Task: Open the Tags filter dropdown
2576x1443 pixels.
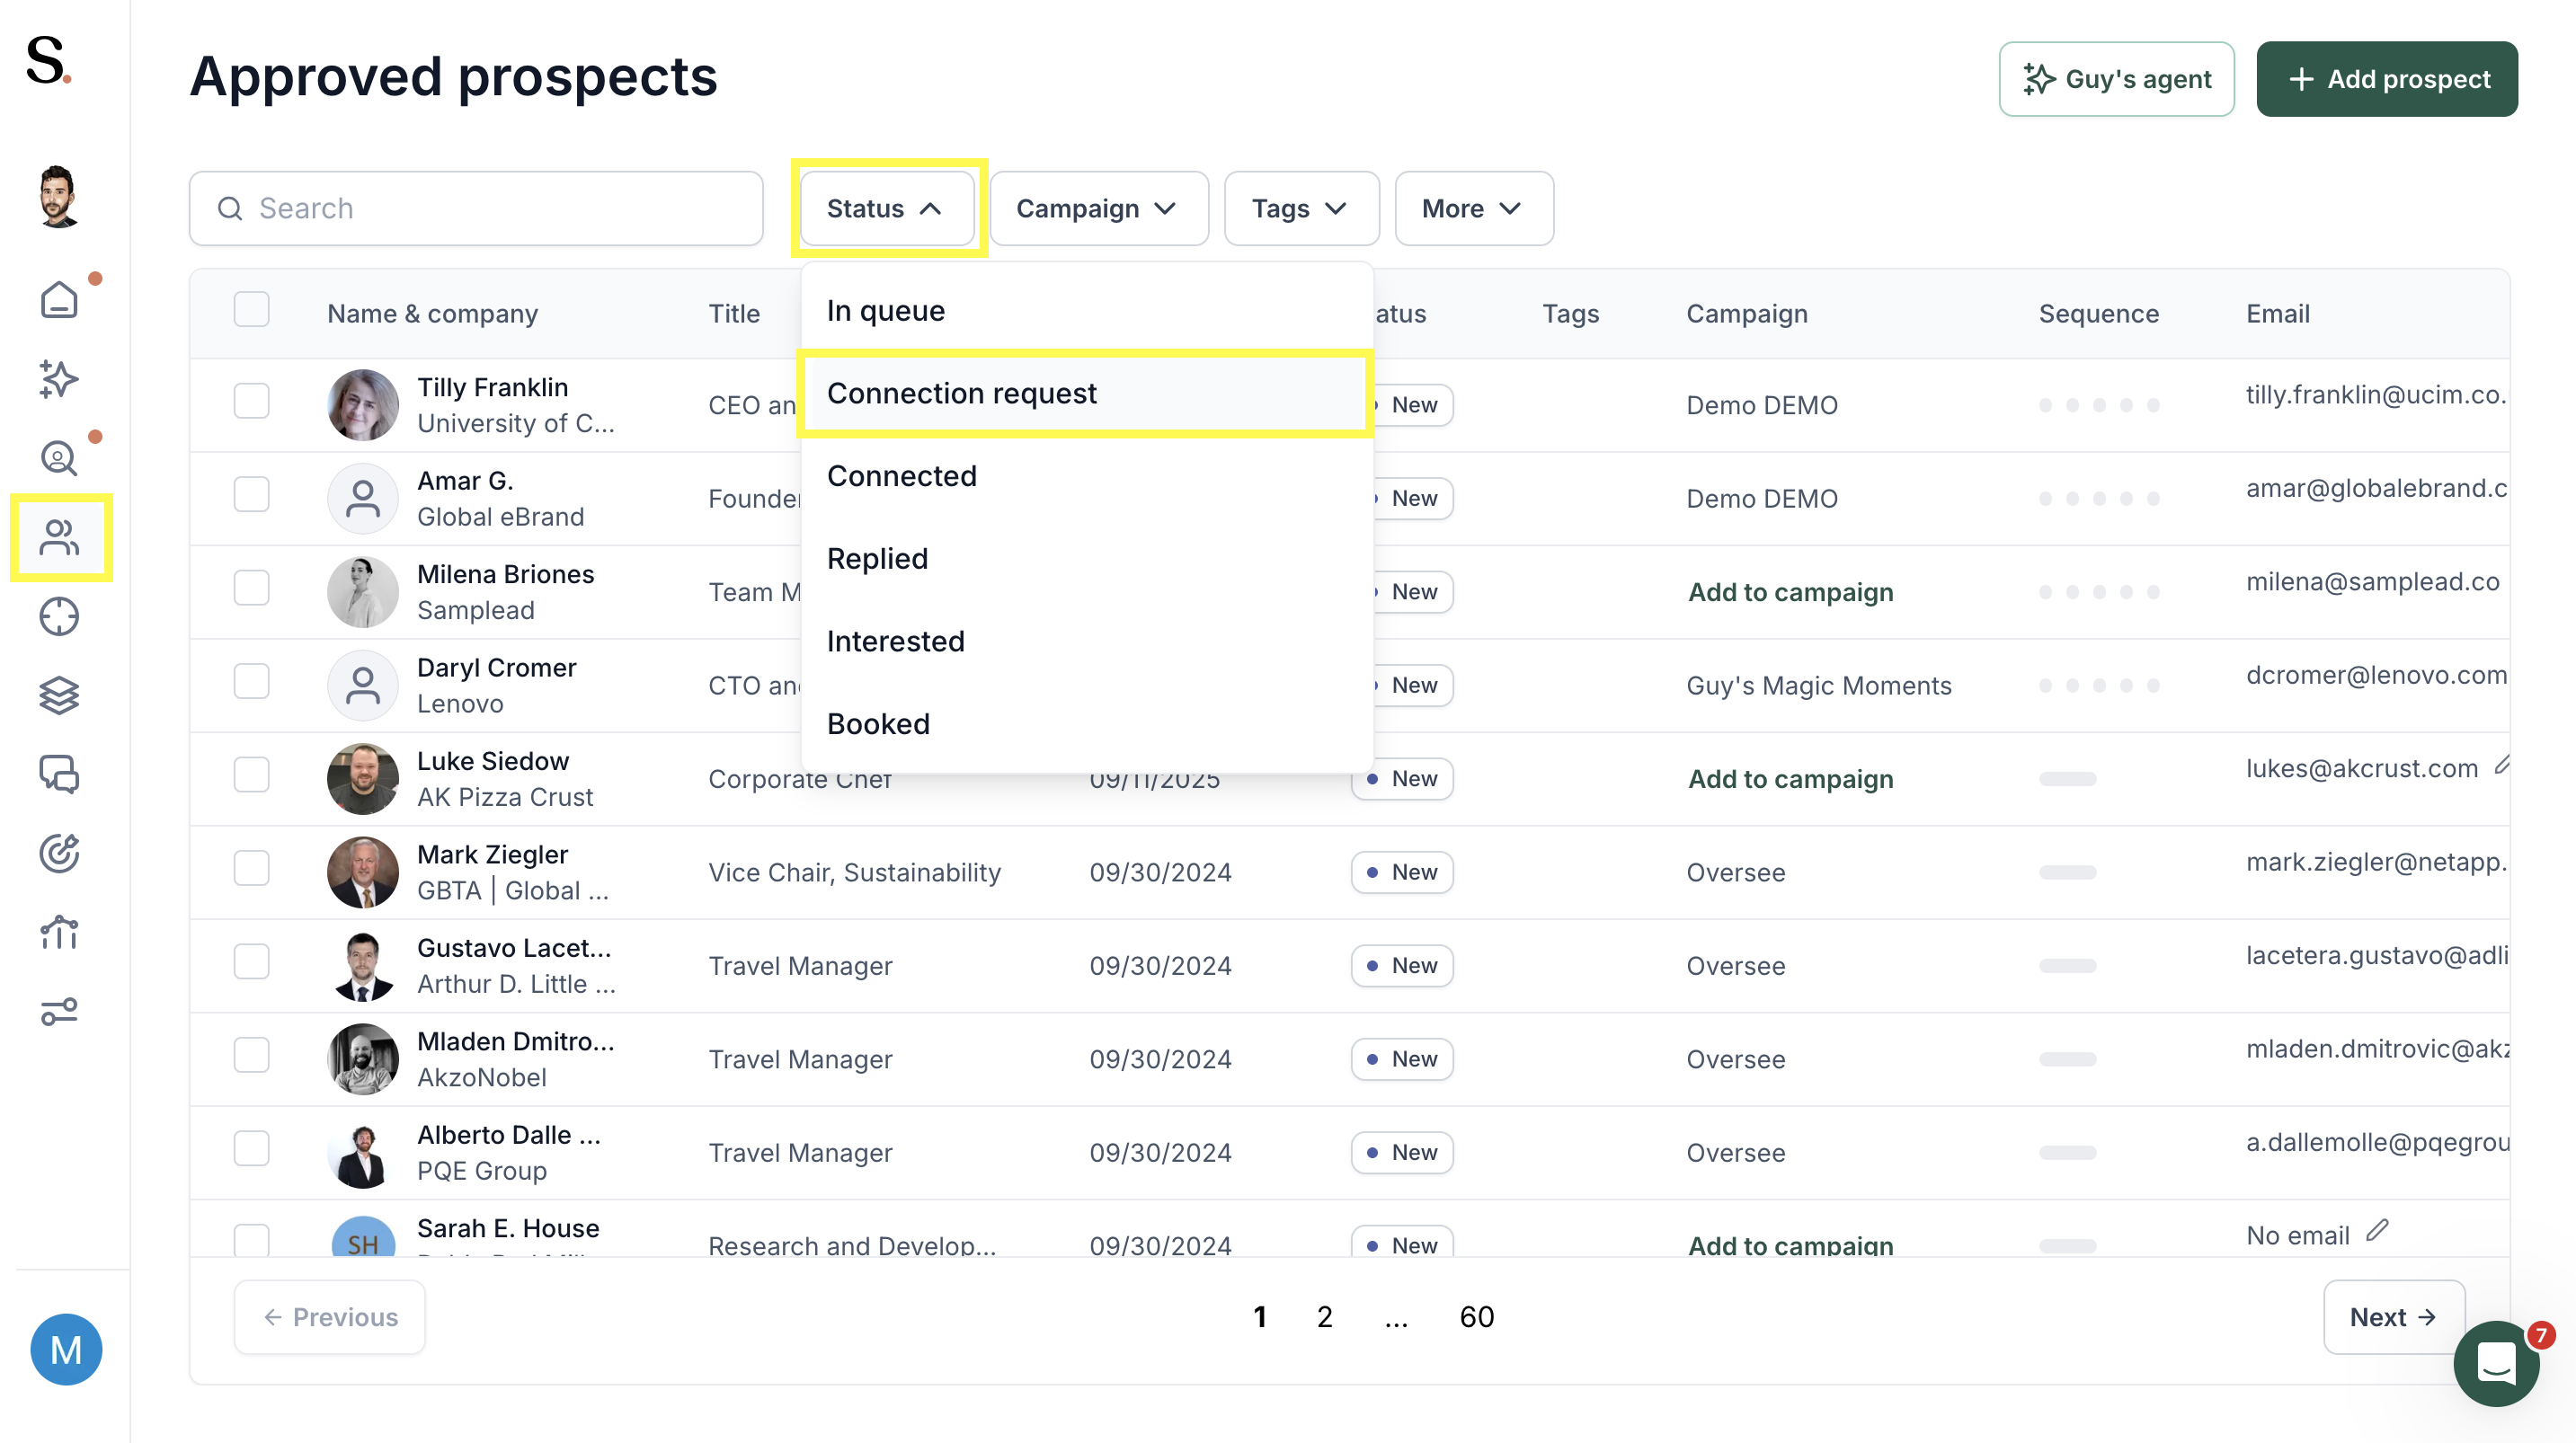Action: pyautogui.click(x=1301, y=208)
